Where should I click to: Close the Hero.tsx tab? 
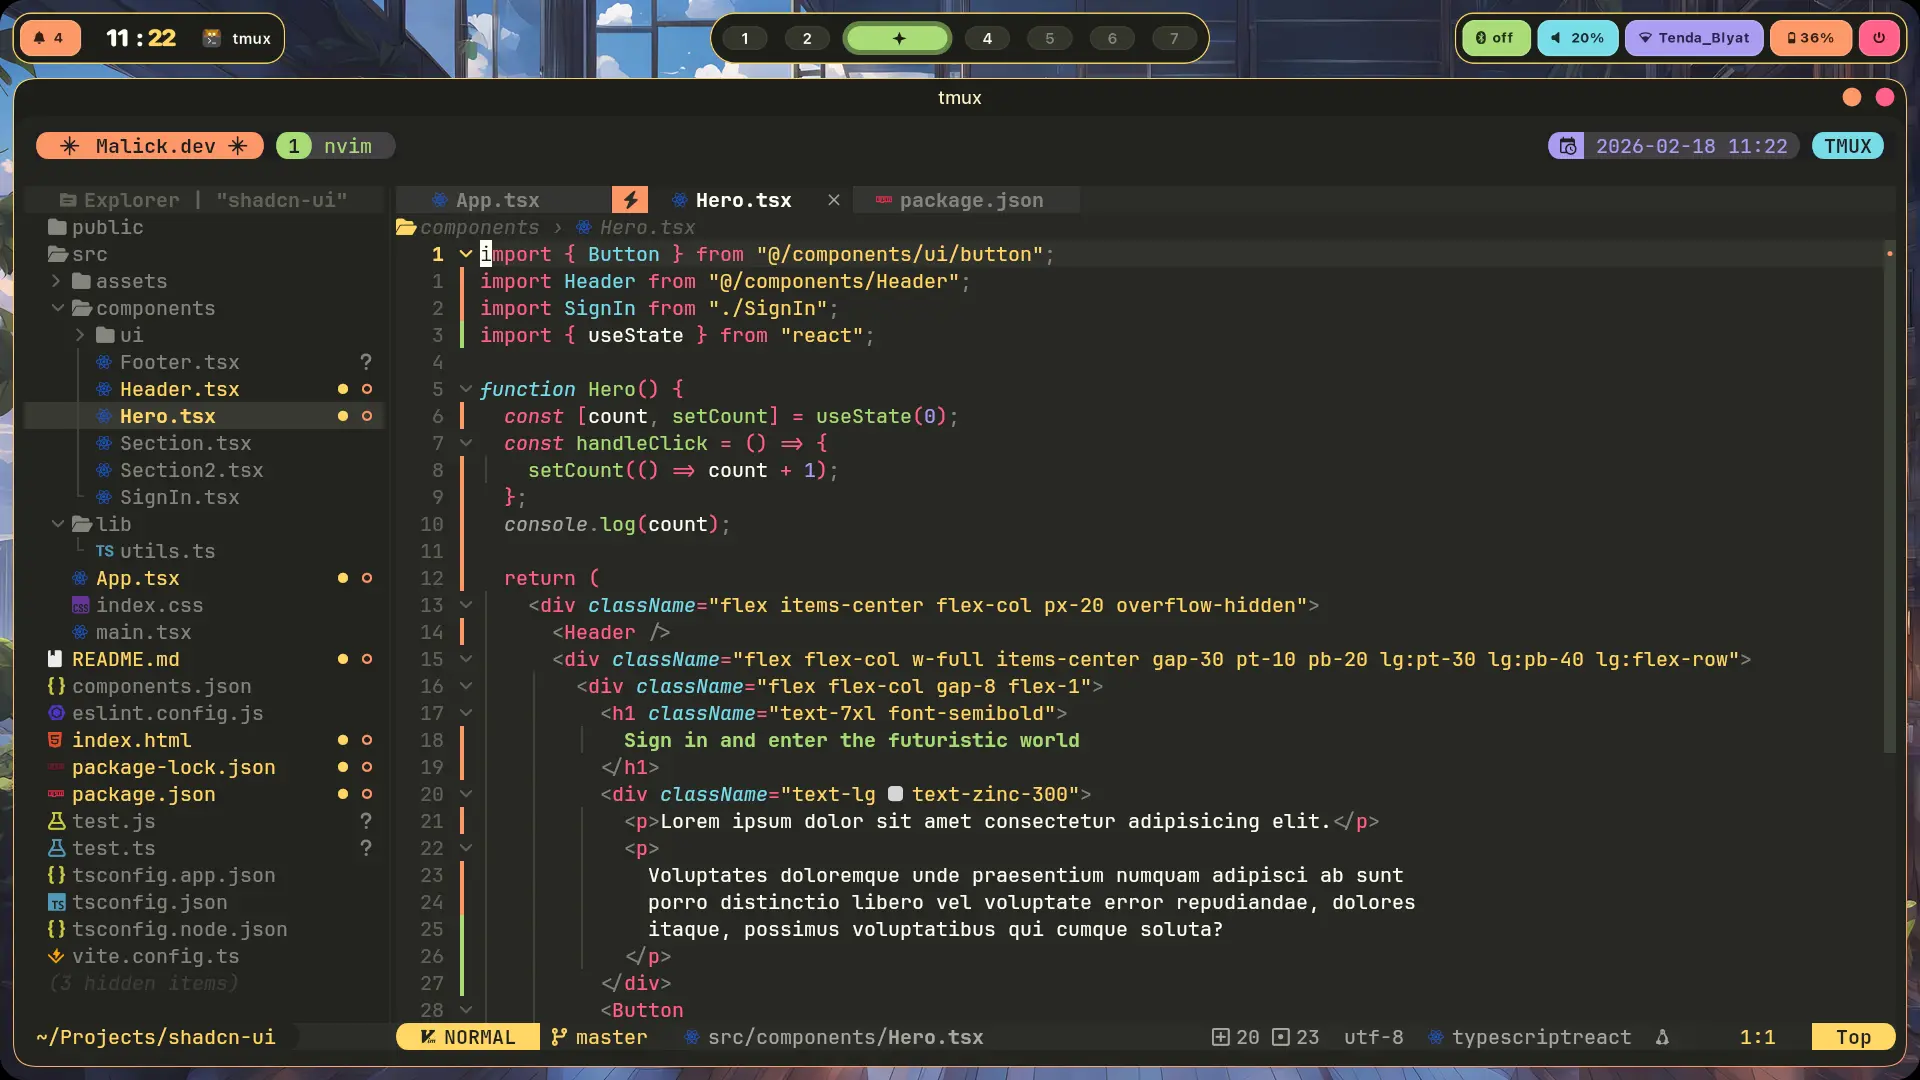[x=834, y=200]
